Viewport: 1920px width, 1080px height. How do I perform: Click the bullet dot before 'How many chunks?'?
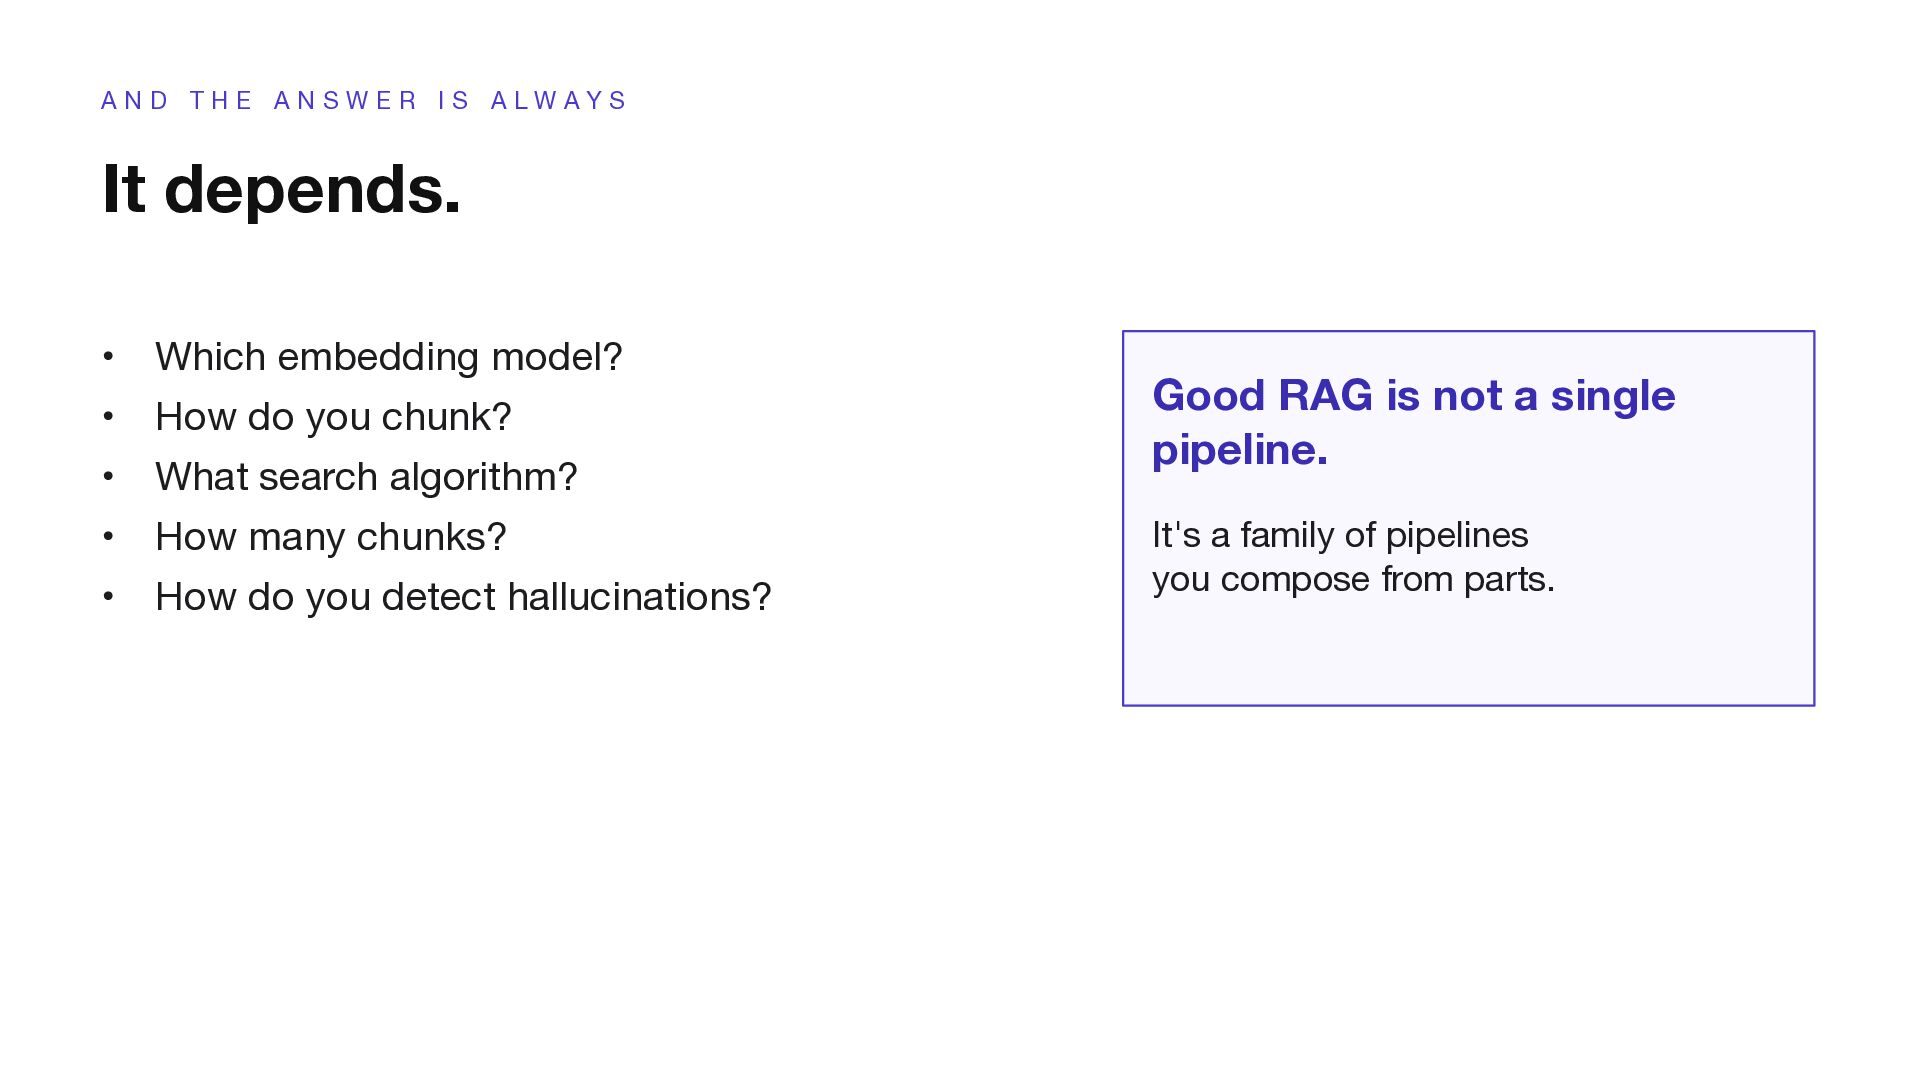click(x=108, y=537)
